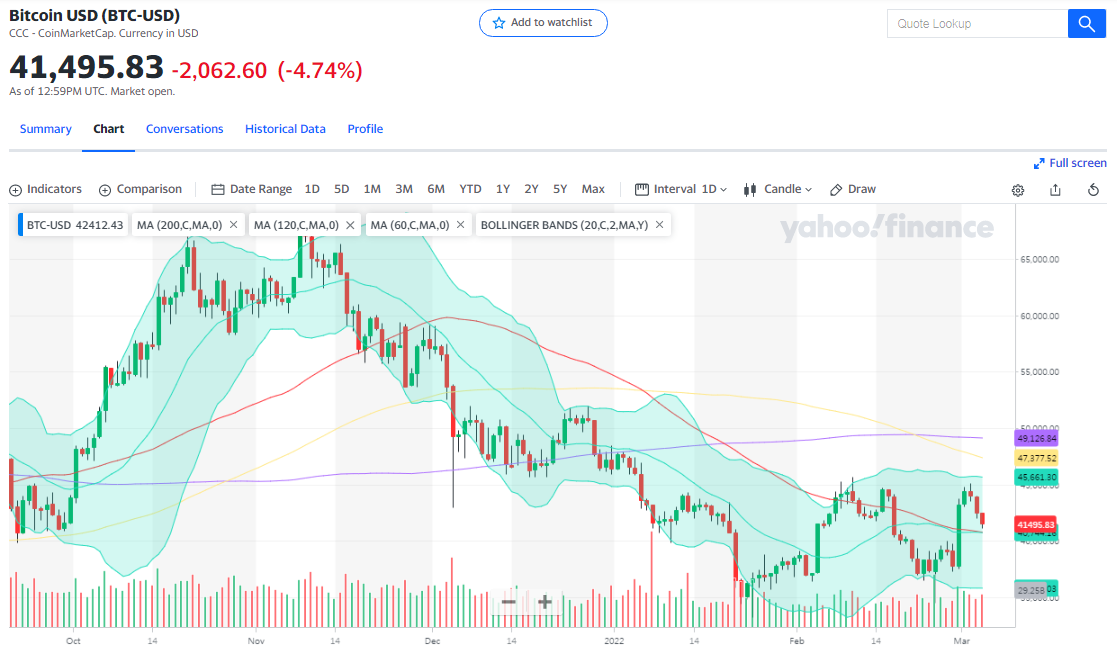Activate the Draw tool label
Screen dimensions: 1117x656
[862, 189]
